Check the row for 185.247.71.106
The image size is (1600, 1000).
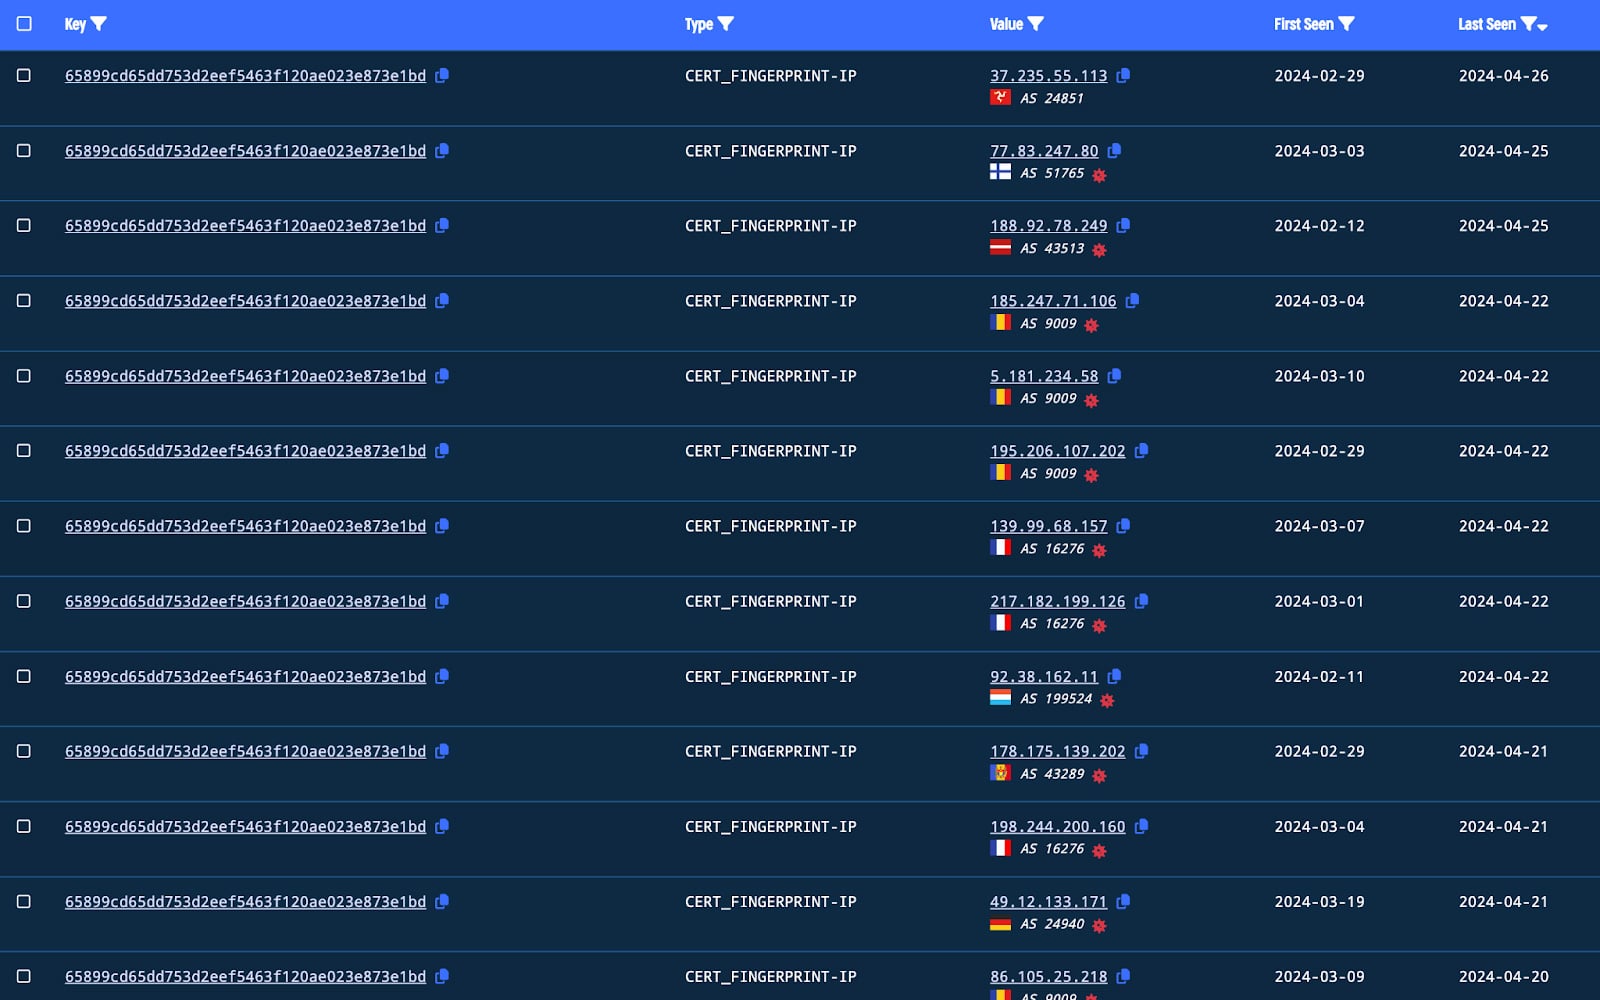click(x=24, y=300)
